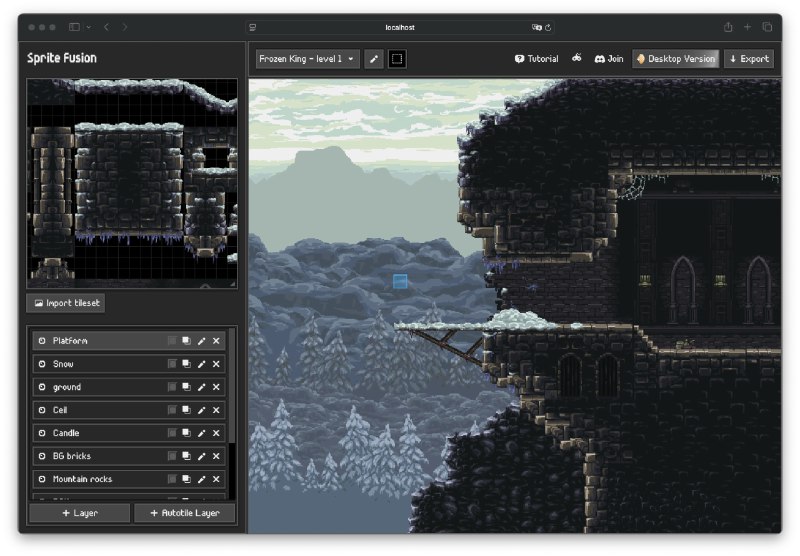Open the Tutorial link
Image resolution: width=800 pixels, height=556 pixels.
point(536,59)
